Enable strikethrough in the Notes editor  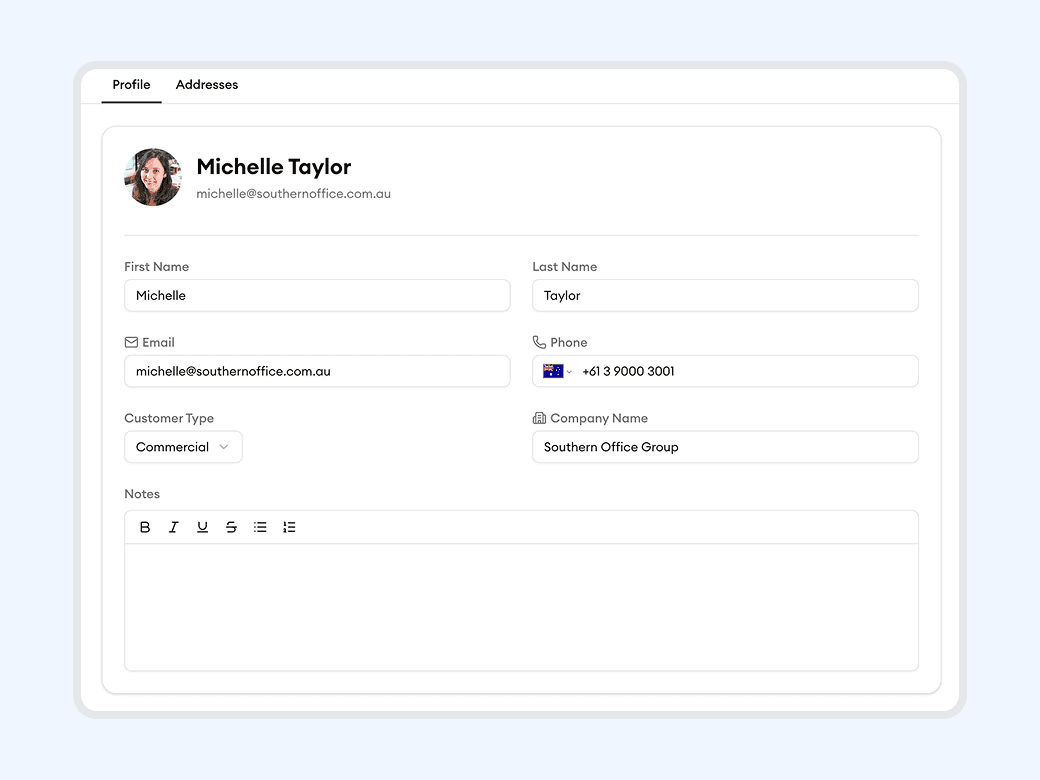(x=232, y=527)
